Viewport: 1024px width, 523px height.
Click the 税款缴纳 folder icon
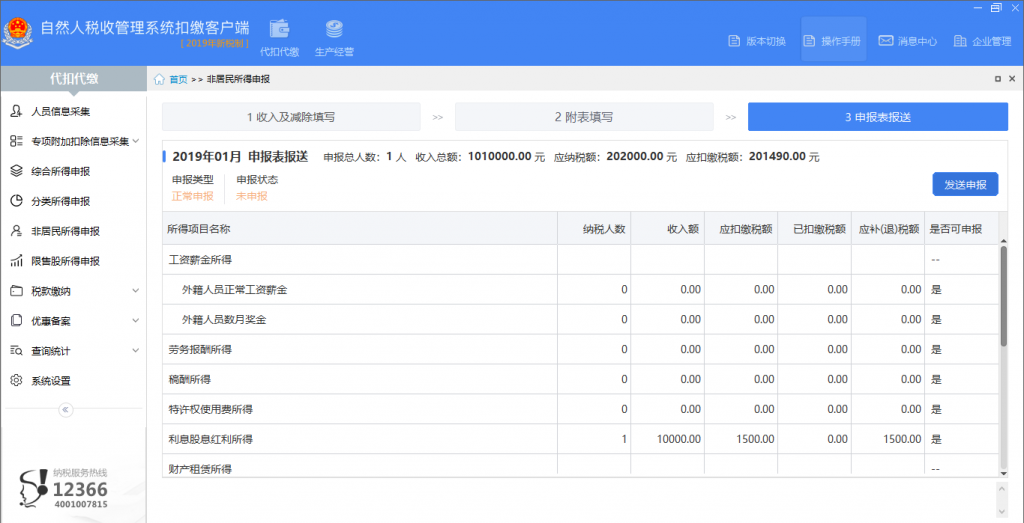[16, 291]
